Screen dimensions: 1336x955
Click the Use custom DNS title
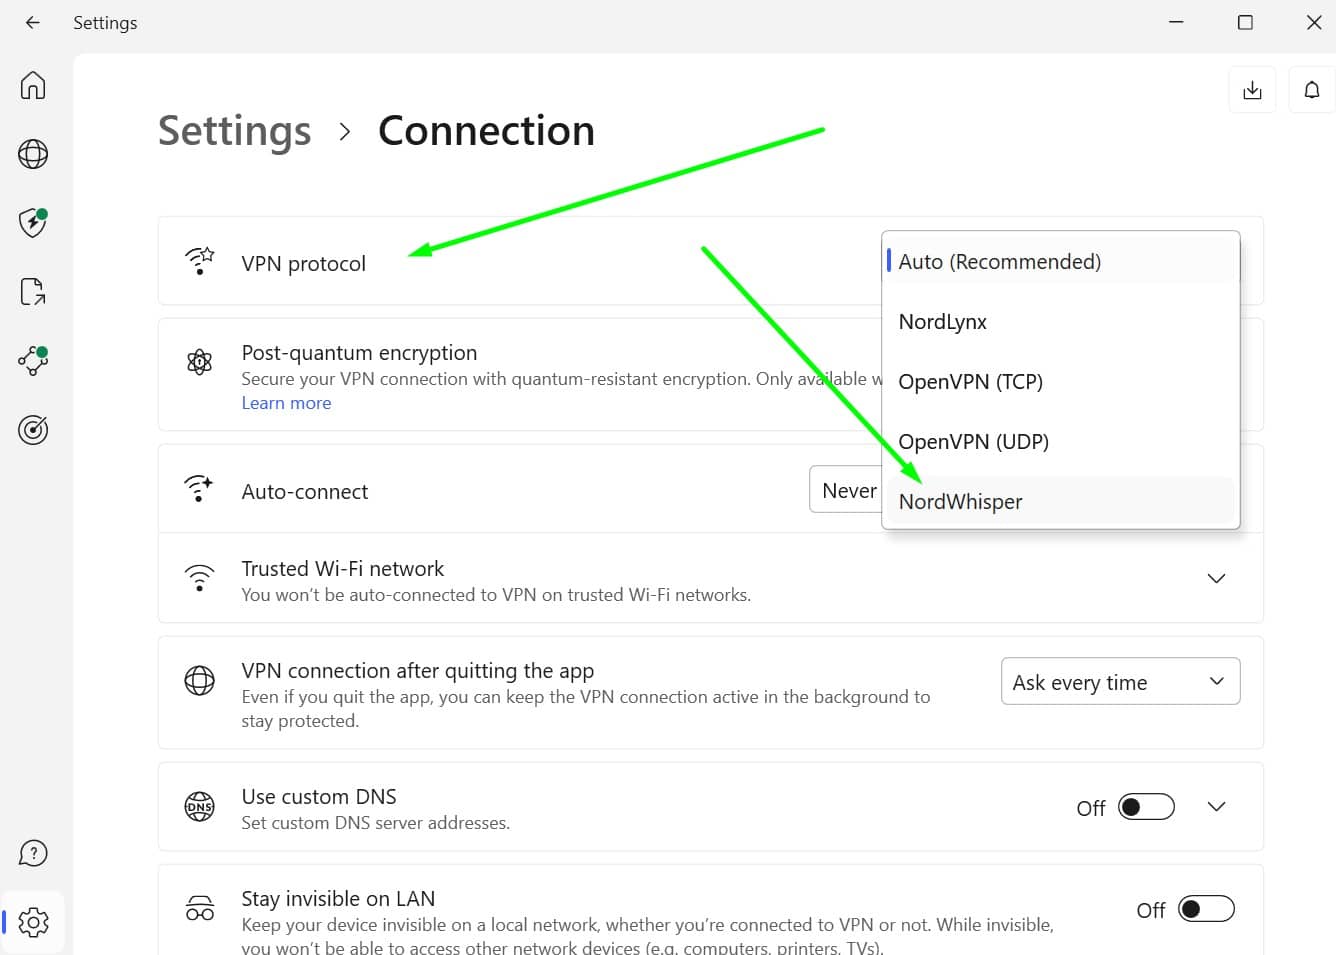click(319, 797)
